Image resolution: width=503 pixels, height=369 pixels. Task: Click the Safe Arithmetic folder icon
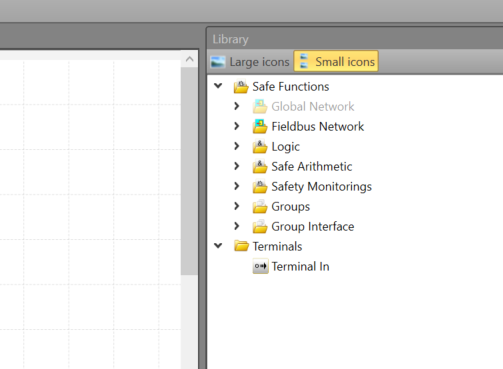pyautogui.click(x=260, y=166)
